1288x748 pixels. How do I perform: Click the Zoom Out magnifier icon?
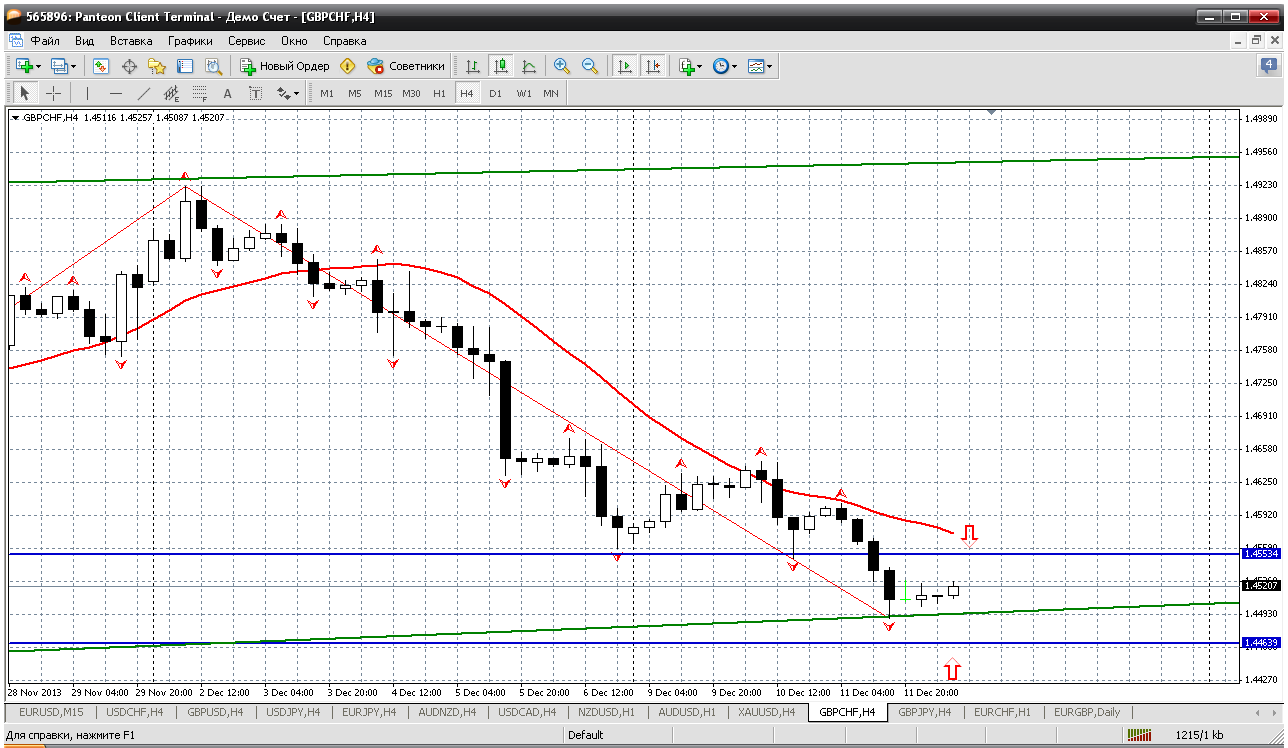(x=590, y=66)
